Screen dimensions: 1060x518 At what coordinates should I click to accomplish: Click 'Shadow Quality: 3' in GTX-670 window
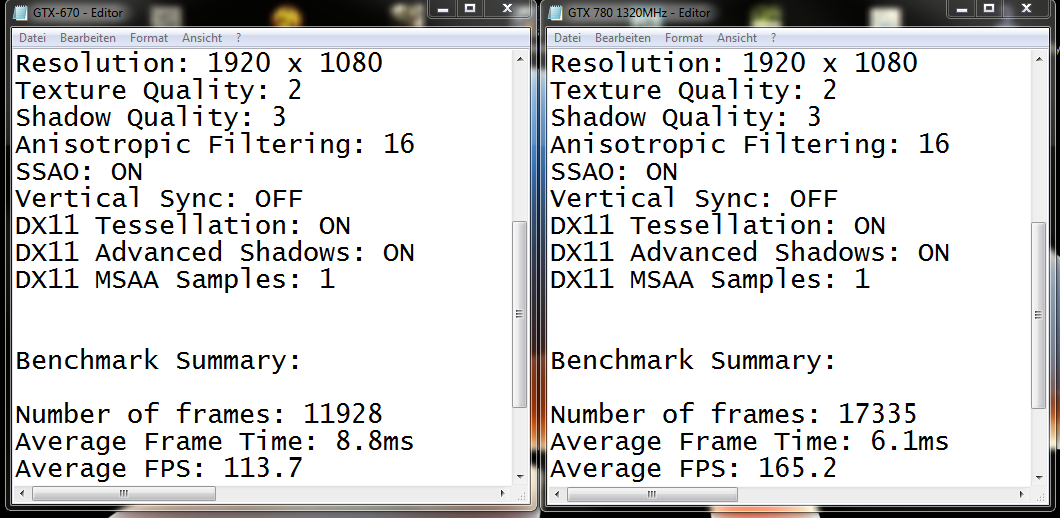[x=151, y=118]
